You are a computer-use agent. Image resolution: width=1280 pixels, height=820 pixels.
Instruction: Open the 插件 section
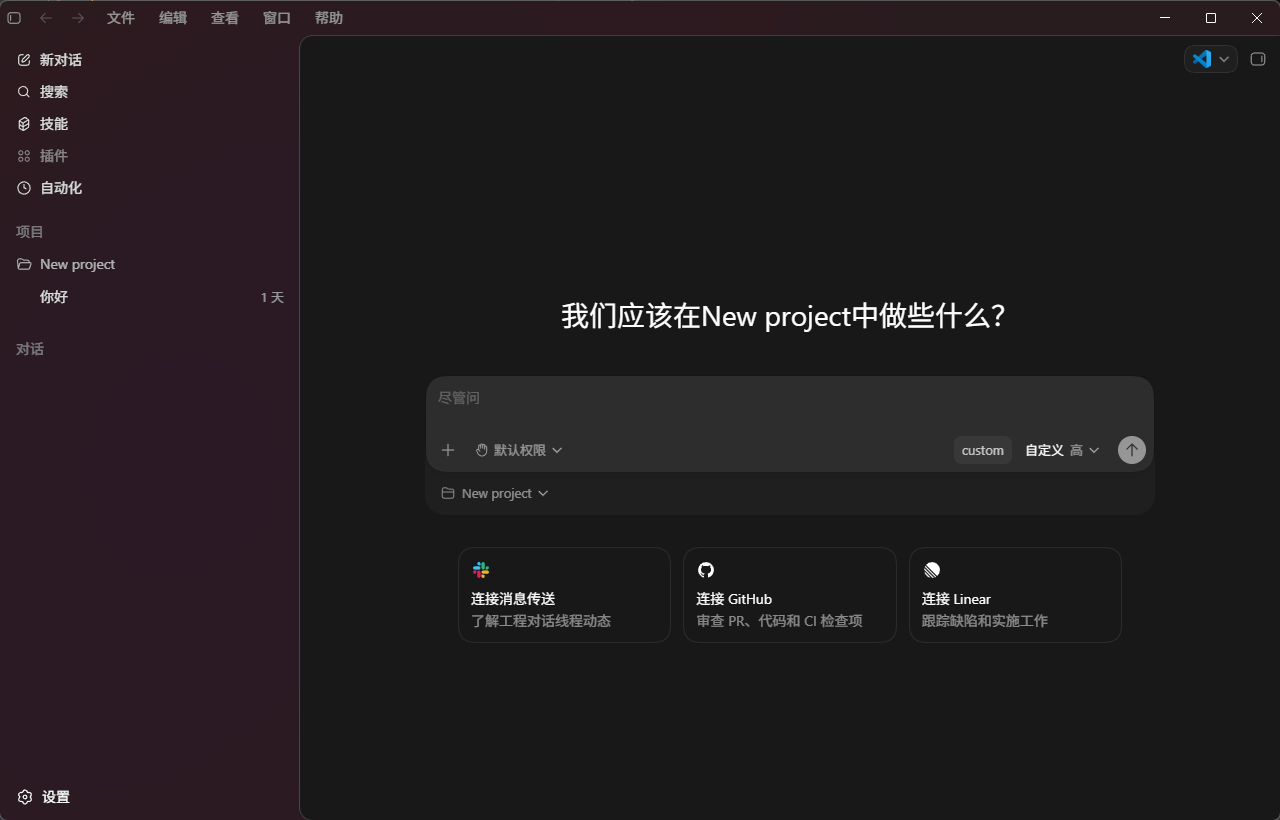pyautogui.click(x=150, y=156)
